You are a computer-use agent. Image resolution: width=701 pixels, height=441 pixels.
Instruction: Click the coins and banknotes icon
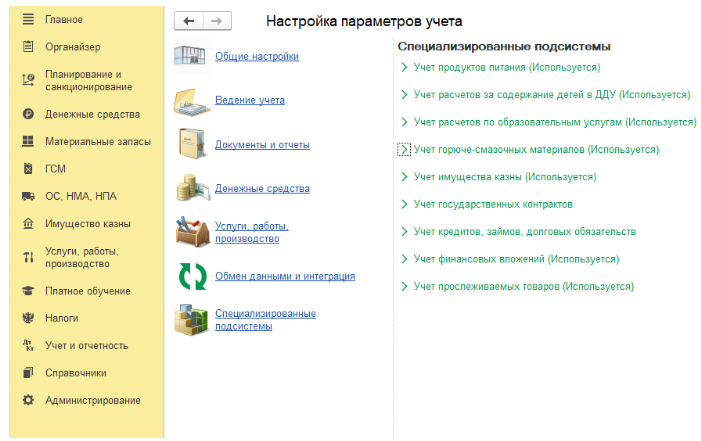(193, 188)
